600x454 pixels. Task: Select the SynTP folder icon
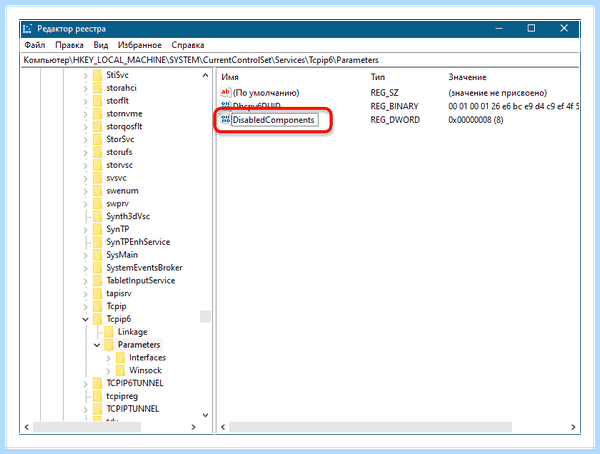[x=98, y=229]
